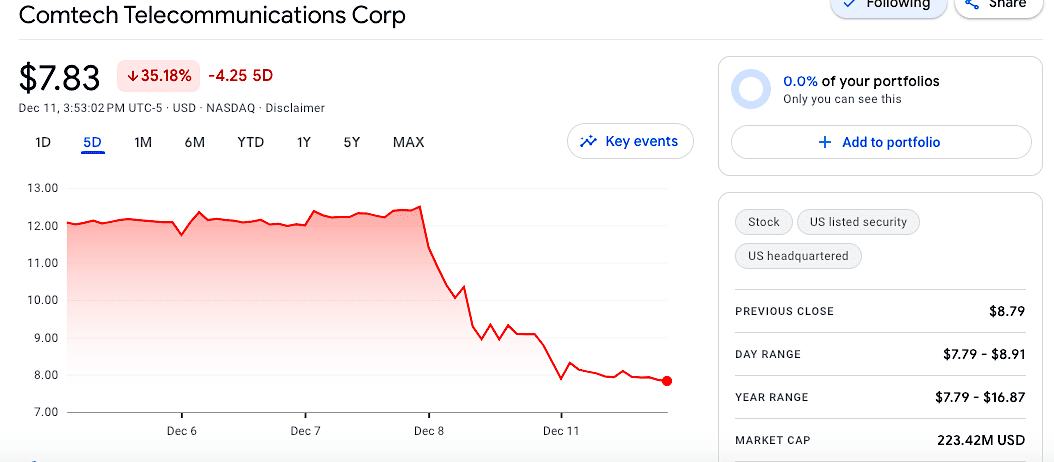Click the down arrow in percentage badge
1054x462 pixels.
pyautogui.click(x=132, y=76)
